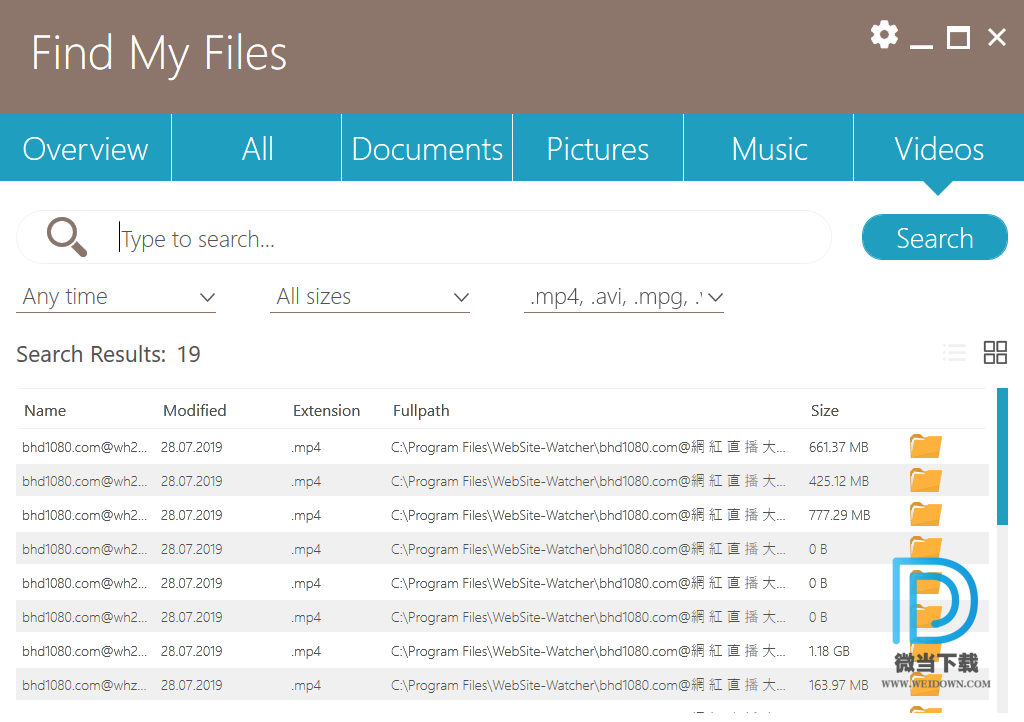This screenshot has height=722, width=1024.
Task: Expand the Any time dropdown
Action: point(116,297)
